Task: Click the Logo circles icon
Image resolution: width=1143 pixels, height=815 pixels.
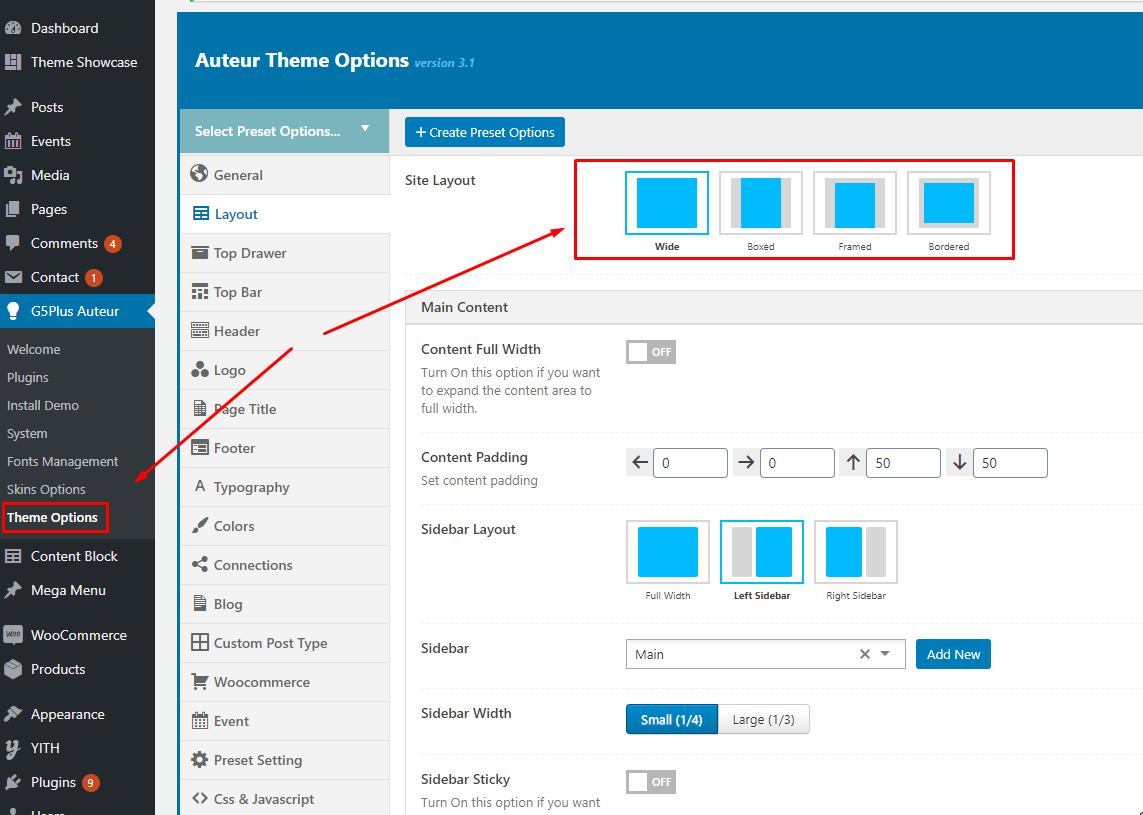Action: (200, 370)
